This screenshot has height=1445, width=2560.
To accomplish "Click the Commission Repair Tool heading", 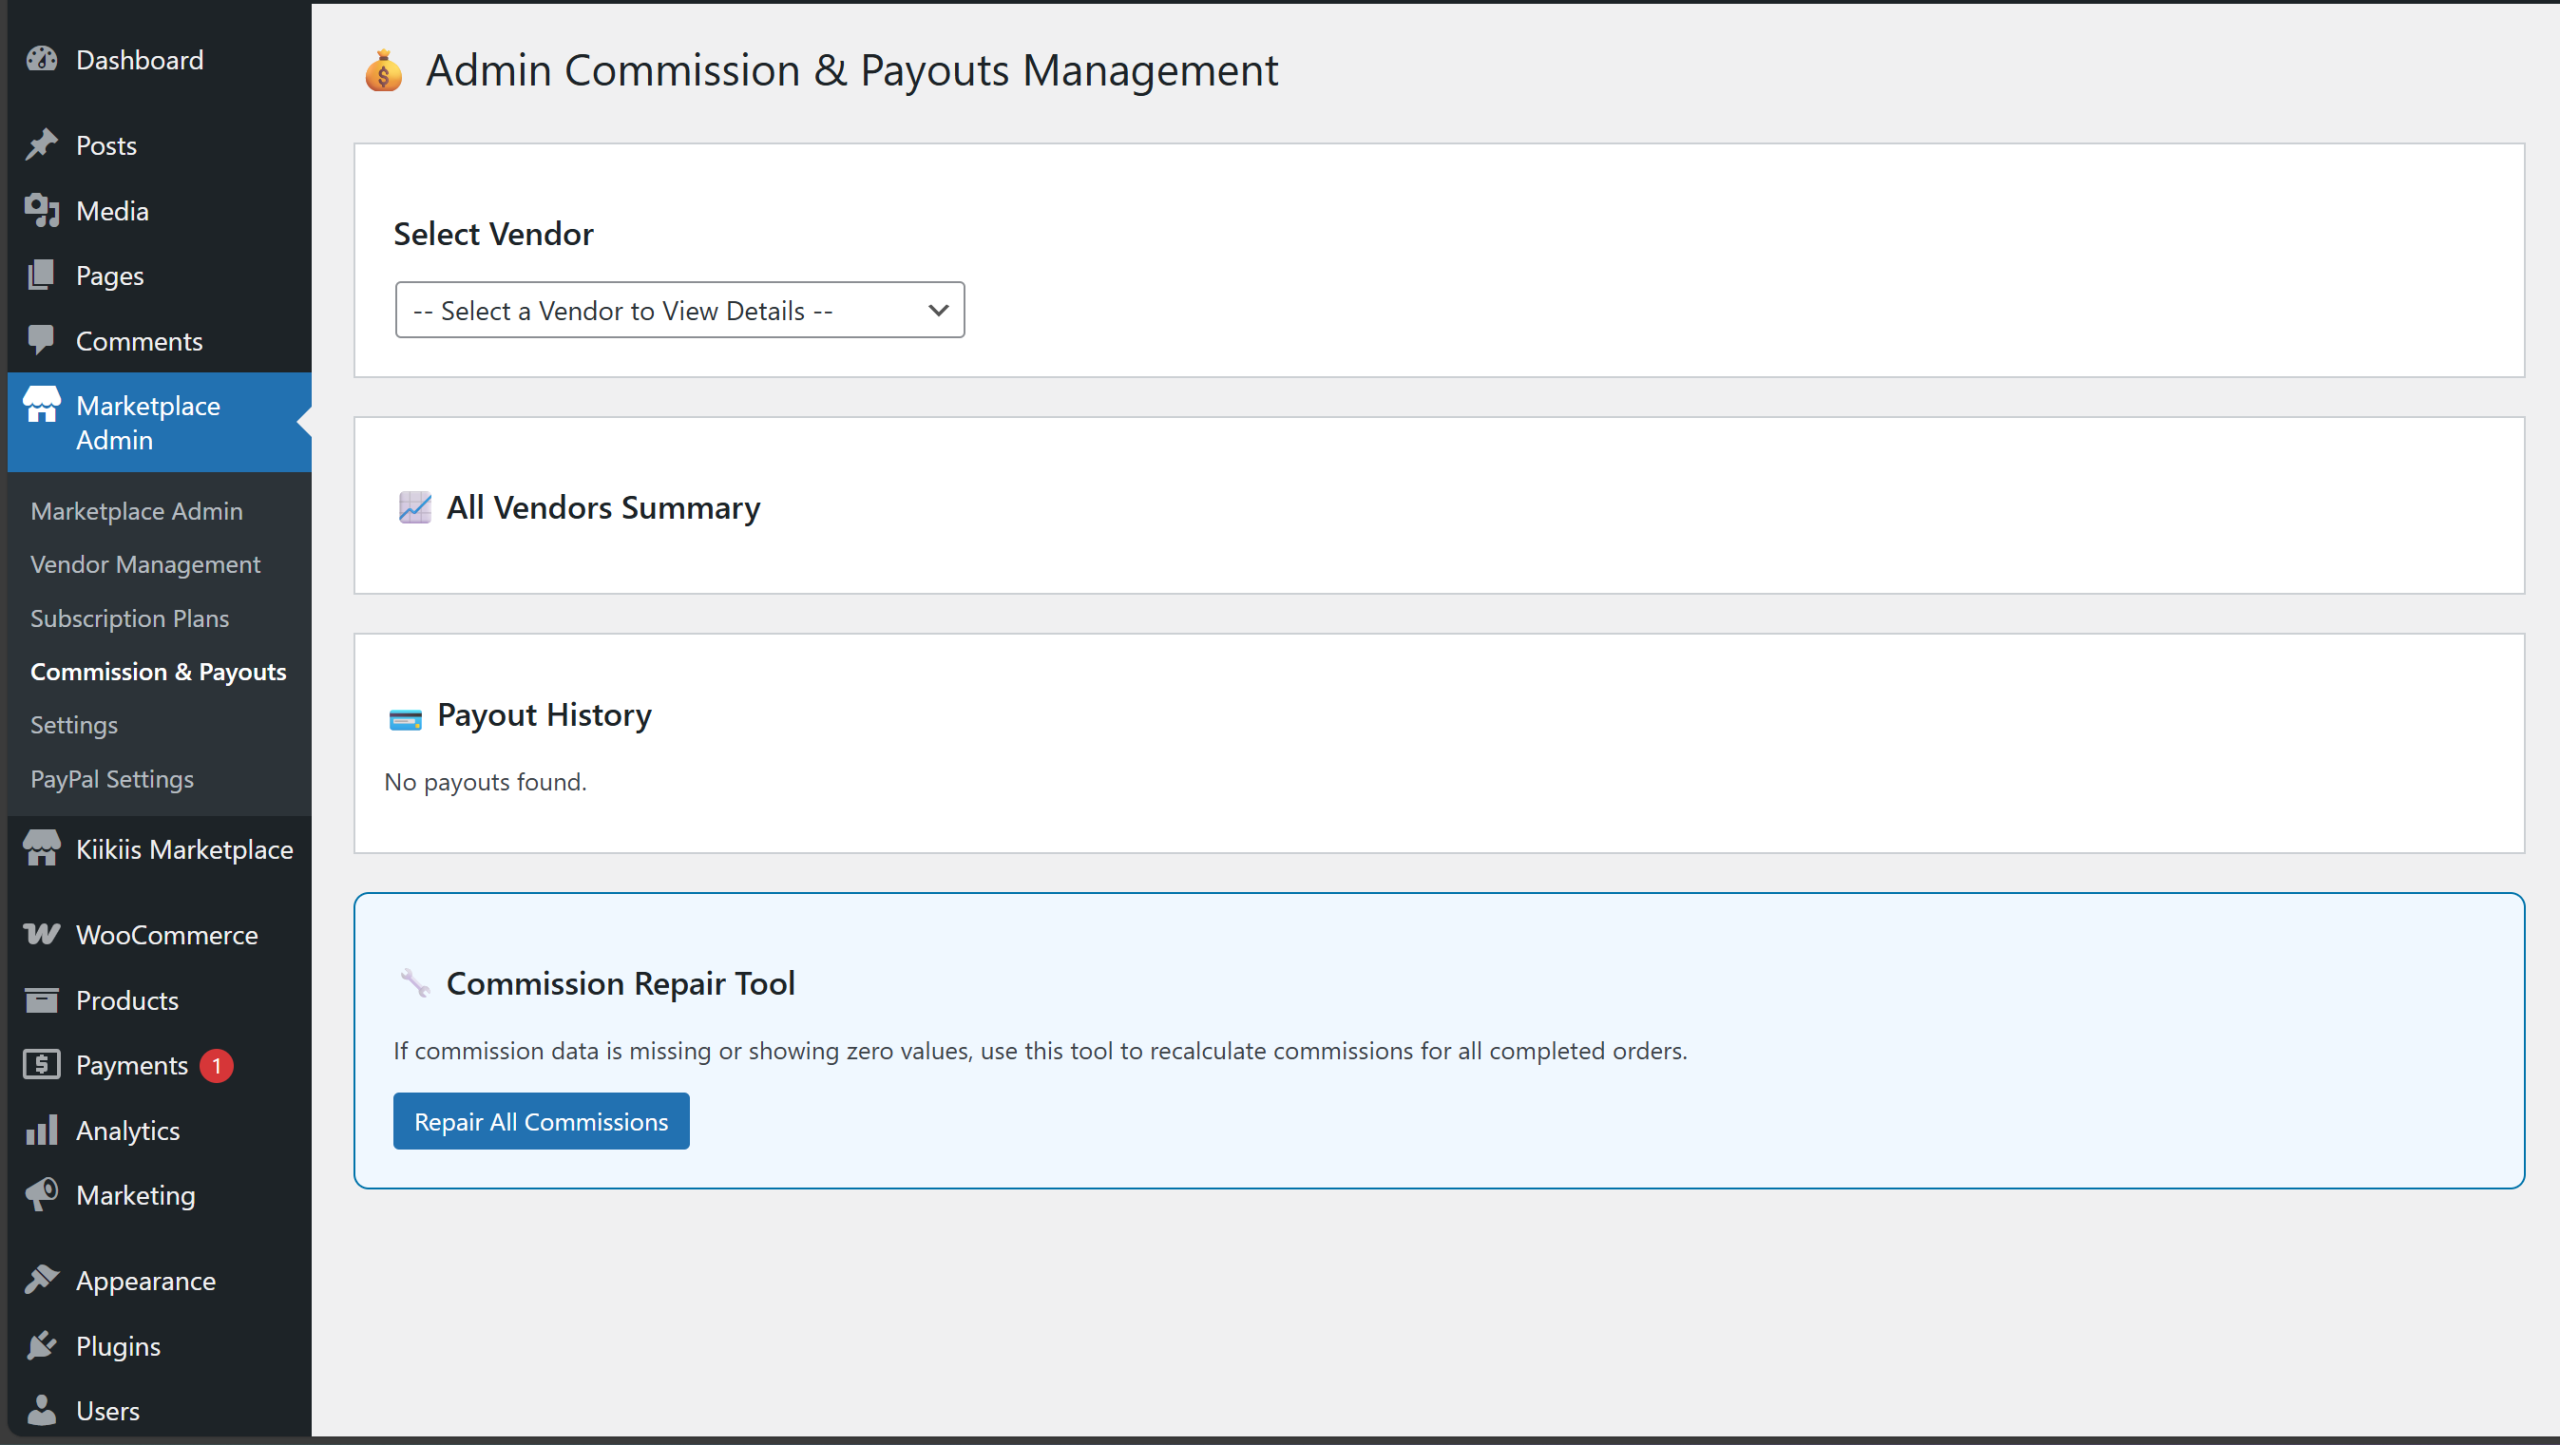I will coord(620,984).
